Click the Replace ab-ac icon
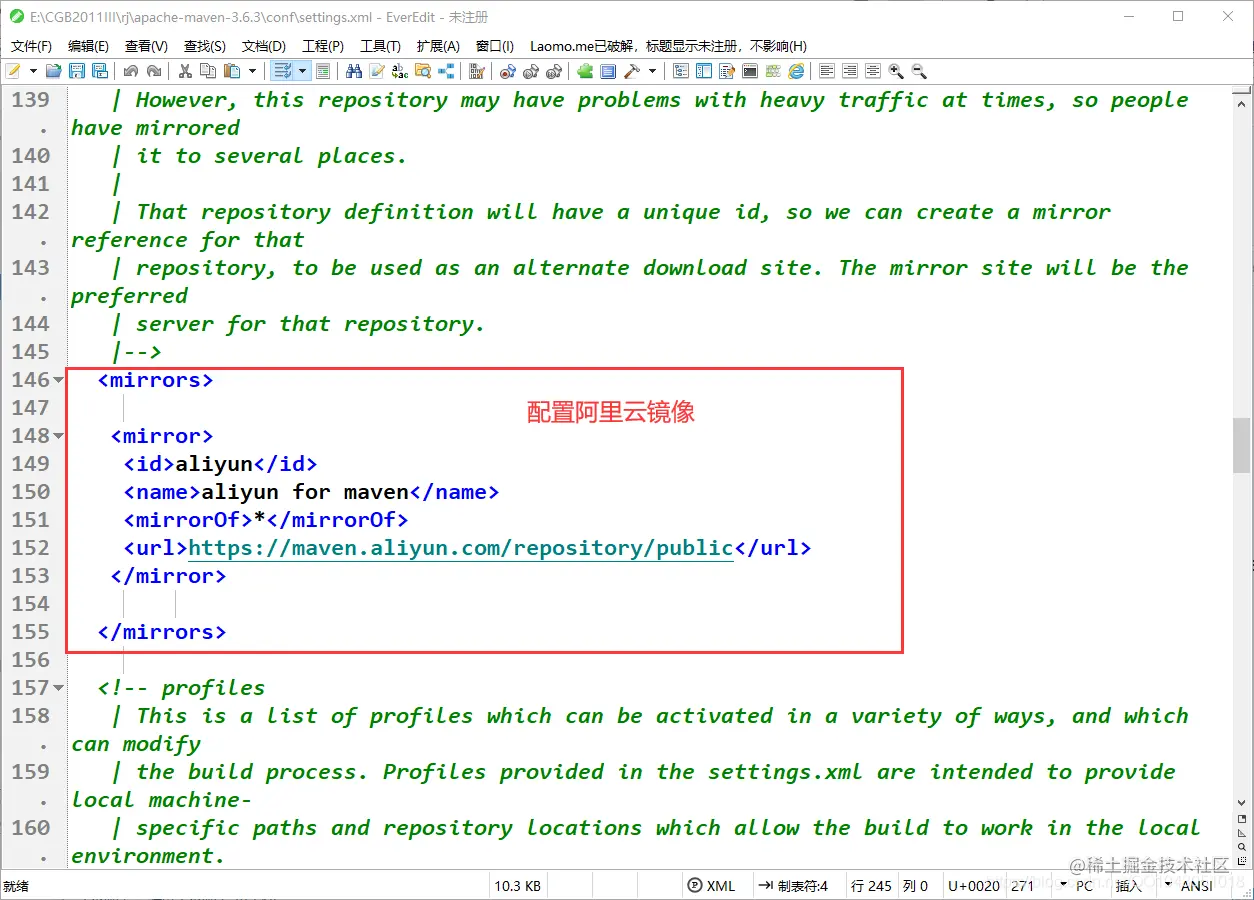This screenshot has width=1254, height=900. [x=401, y=71]
